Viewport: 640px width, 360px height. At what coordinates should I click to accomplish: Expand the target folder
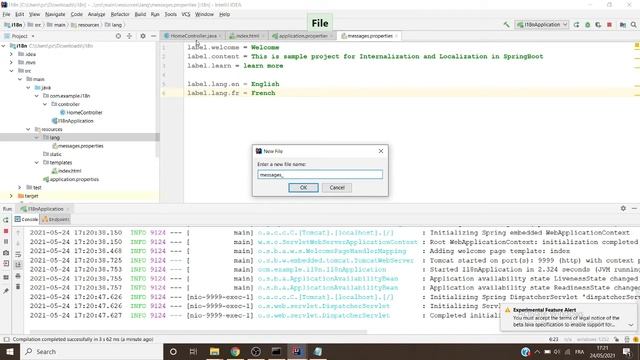pos(11,196)
